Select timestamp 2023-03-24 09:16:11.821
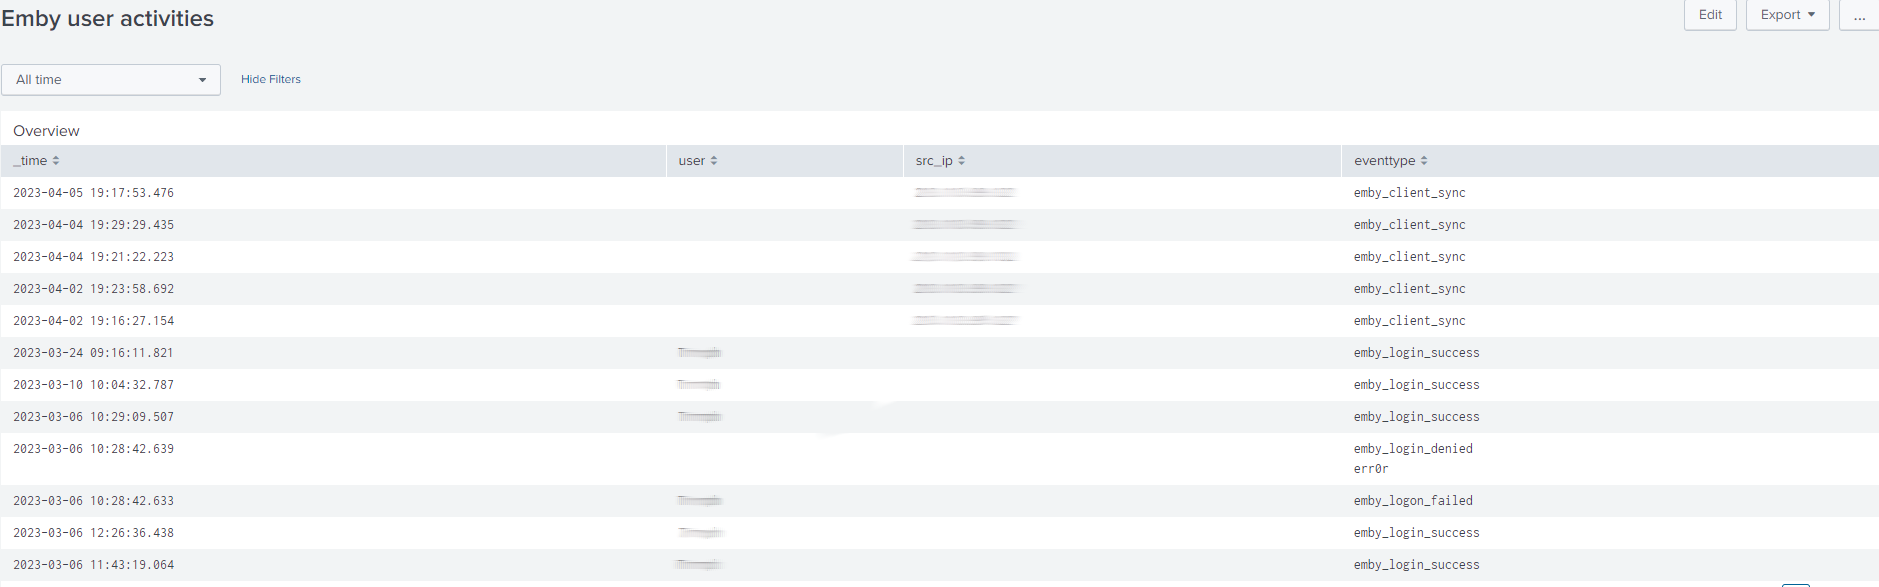1879x587 pixels. point(93,353)
